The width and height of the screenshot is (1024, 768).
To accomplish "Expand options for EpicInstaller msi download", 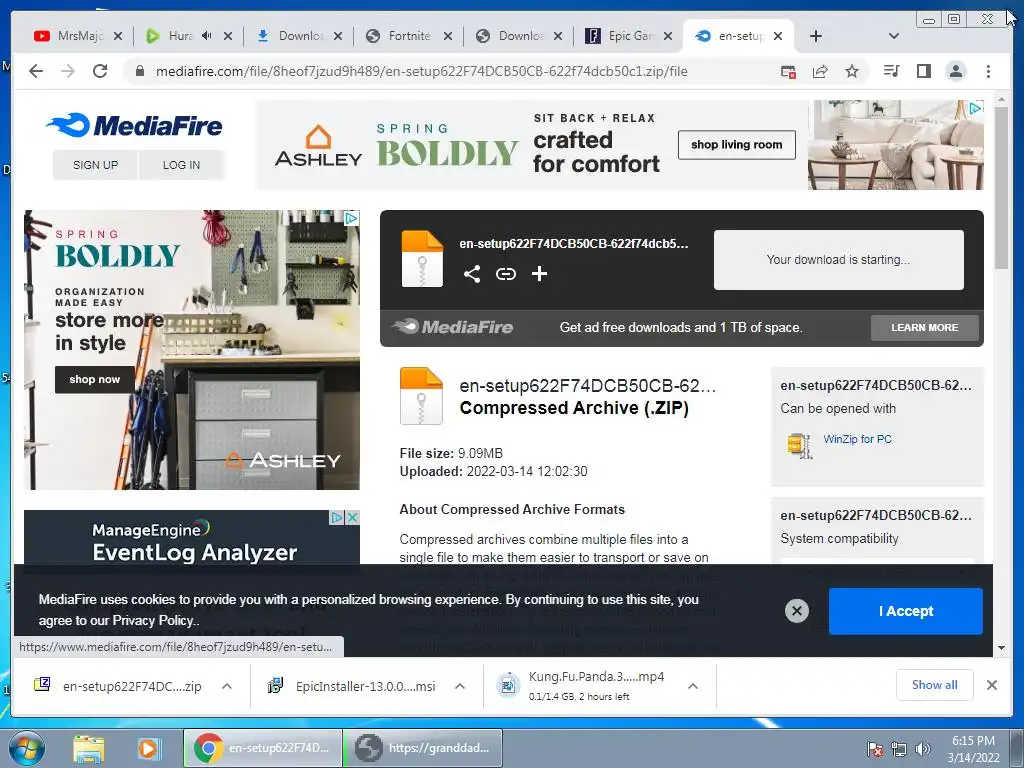I will [x=460, y=686].
